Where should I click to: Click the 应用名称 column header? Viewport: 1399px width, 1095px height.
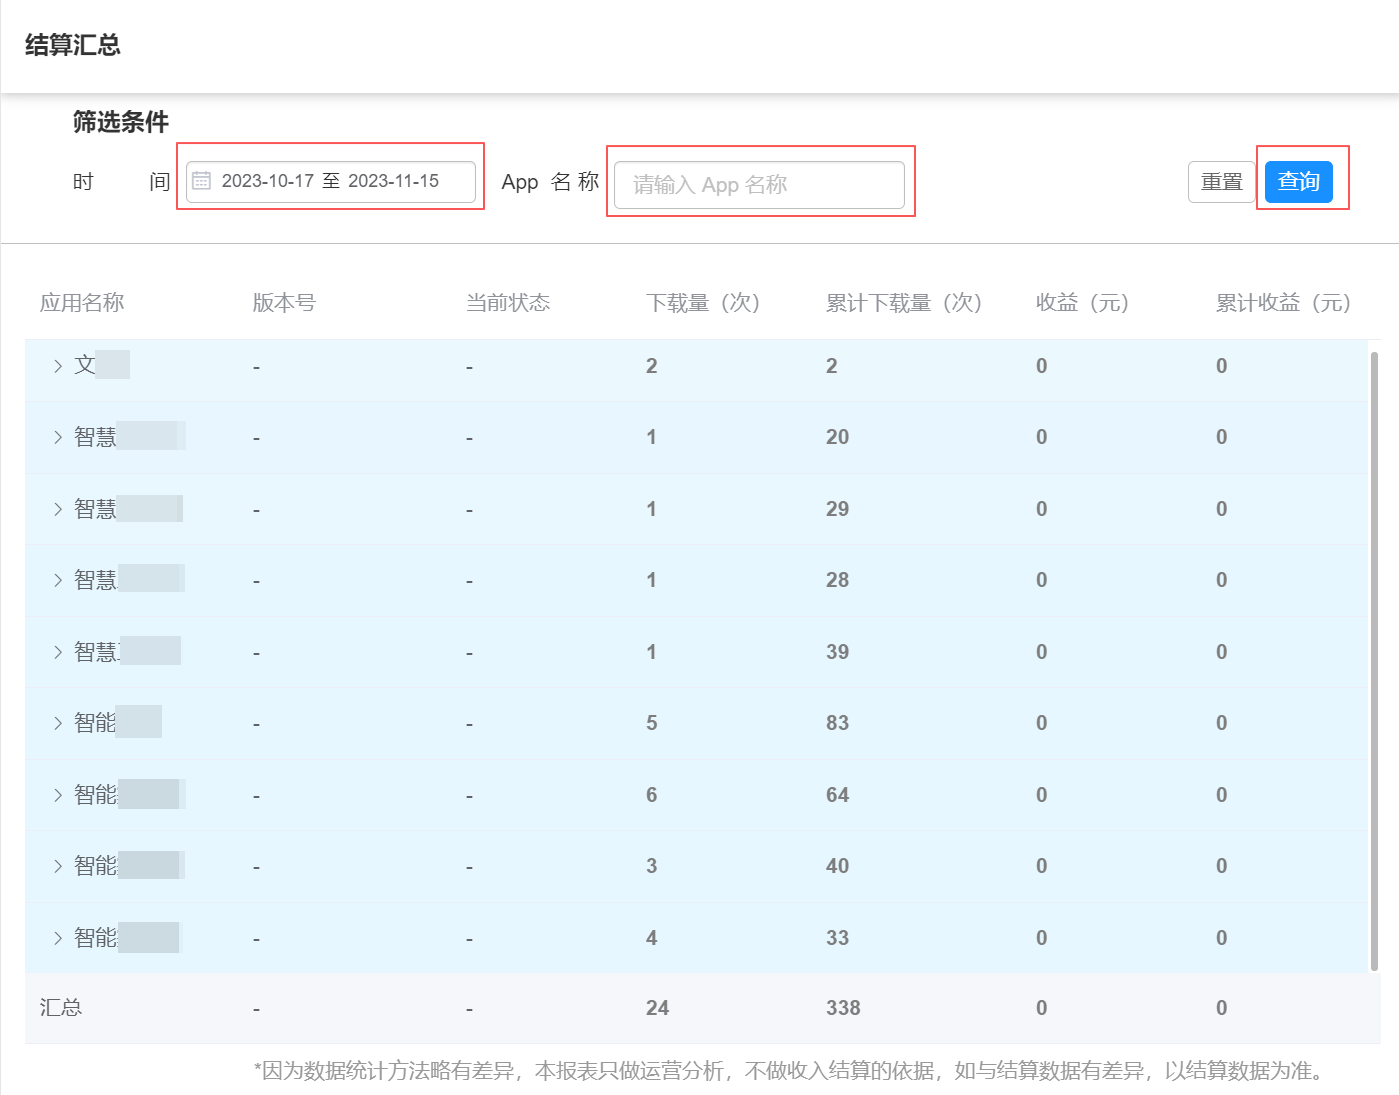tap(82, 303)
